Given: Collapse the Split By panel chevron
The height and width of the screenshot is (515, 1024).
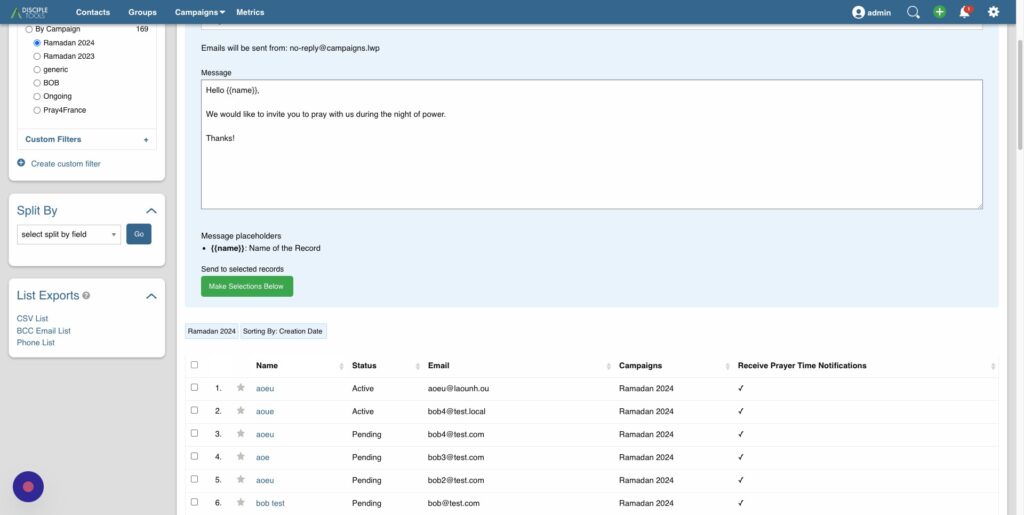Looking at the screenshot, I should [x=151, y=211].
